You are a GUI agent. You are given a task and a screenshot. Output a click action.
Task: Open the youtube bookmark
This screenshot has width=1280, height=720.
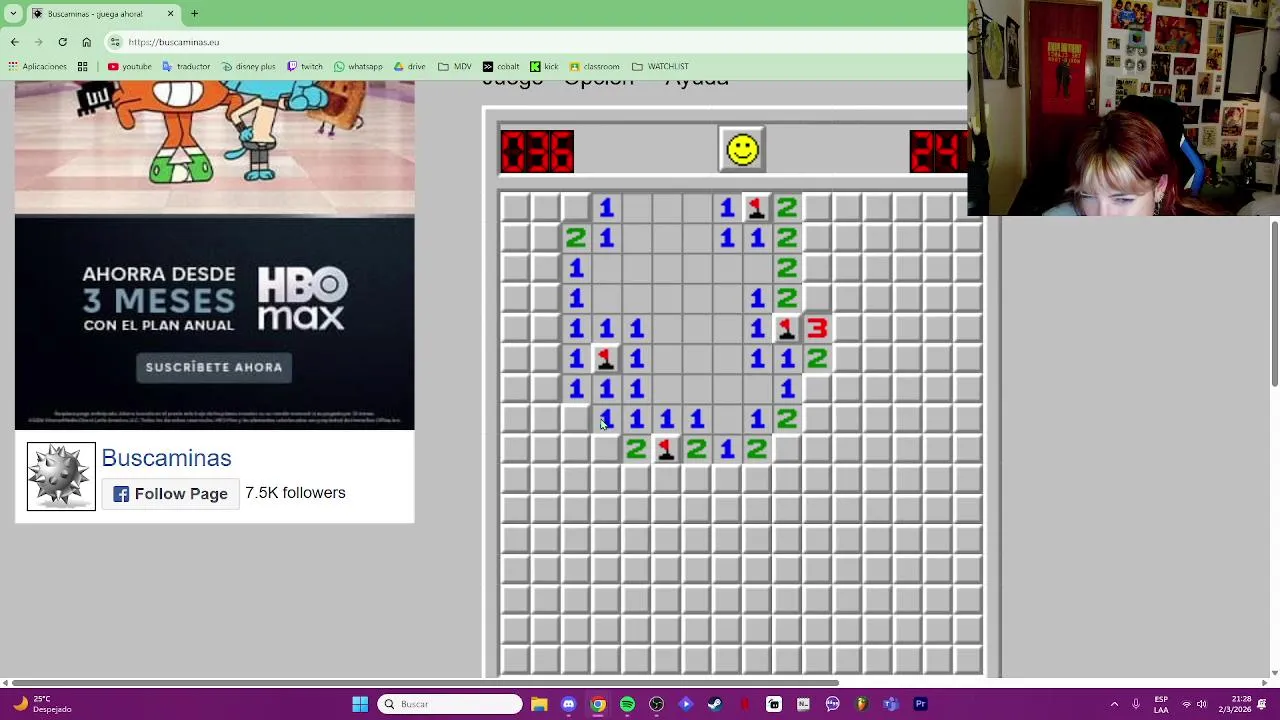[x=129, y=67]
